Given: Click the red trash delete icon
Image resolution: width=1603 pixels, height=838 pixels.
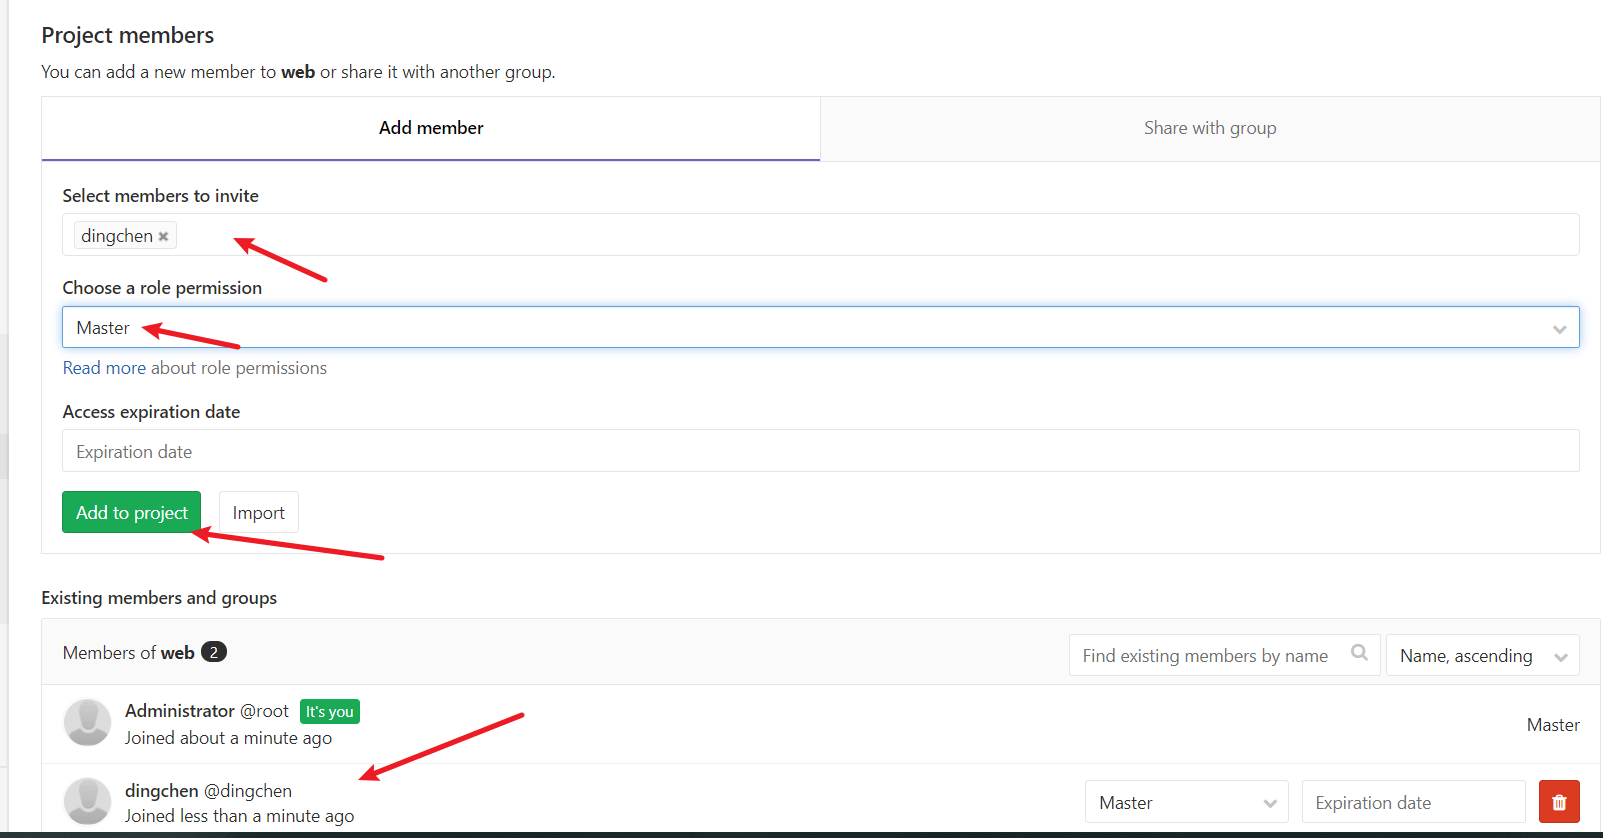Looking at the screenshot, I should coord(1558,802).
